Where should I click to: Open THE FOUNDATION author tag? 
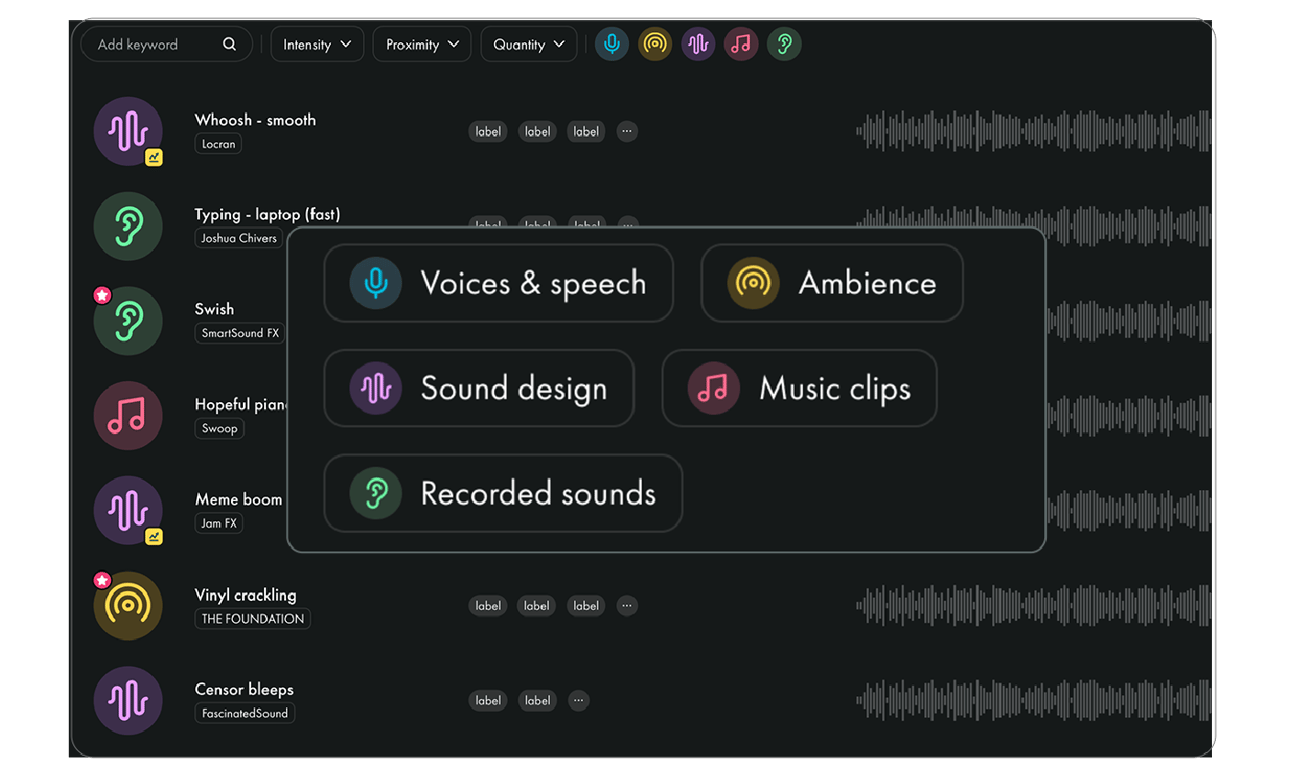252,619
